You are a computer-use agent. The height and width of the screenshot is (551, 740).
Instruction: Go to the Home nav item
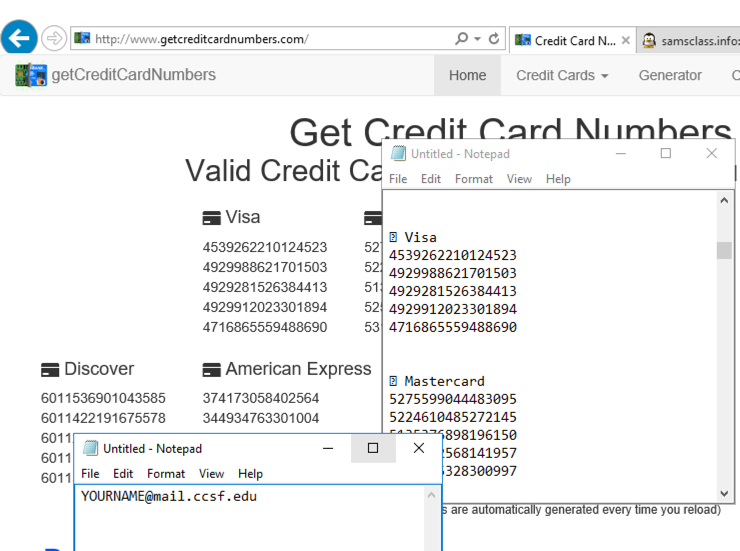pos(467,75)
